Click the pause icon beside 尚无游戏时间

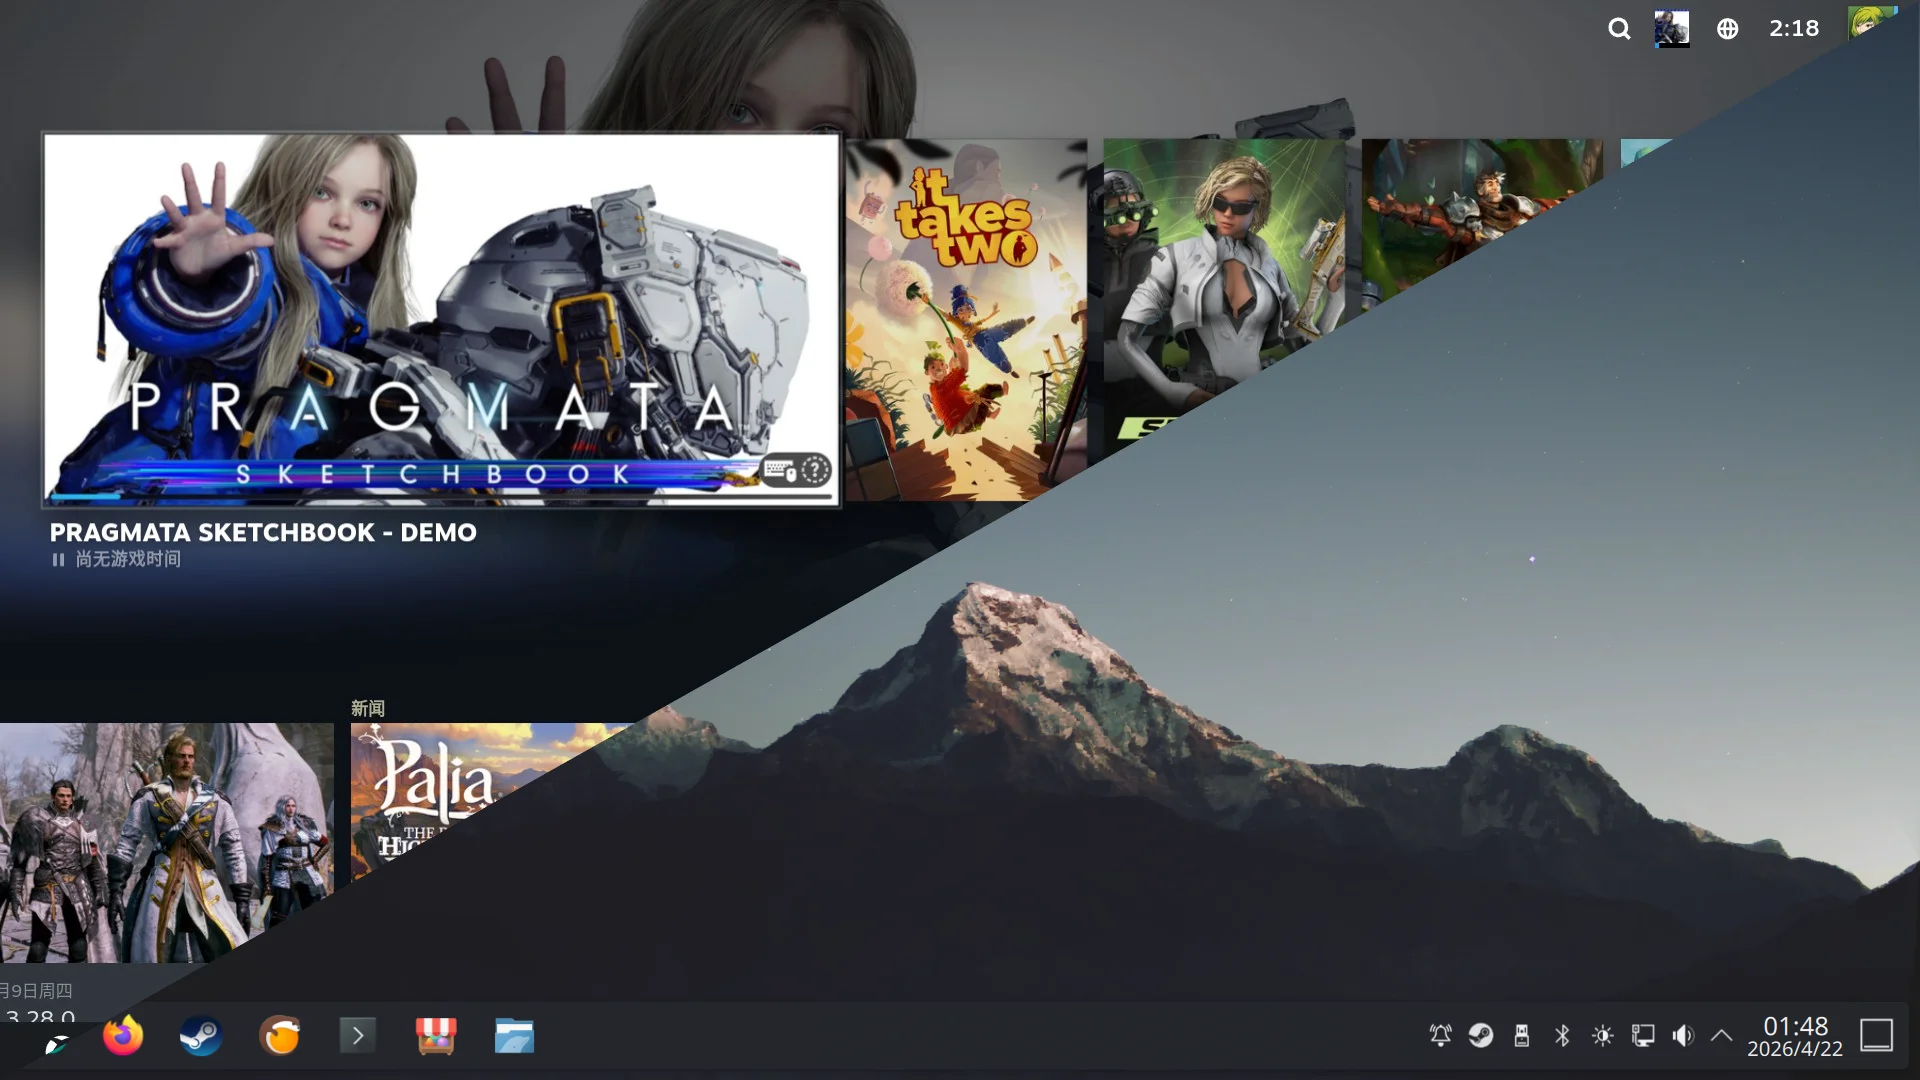[x=58, y=560]
